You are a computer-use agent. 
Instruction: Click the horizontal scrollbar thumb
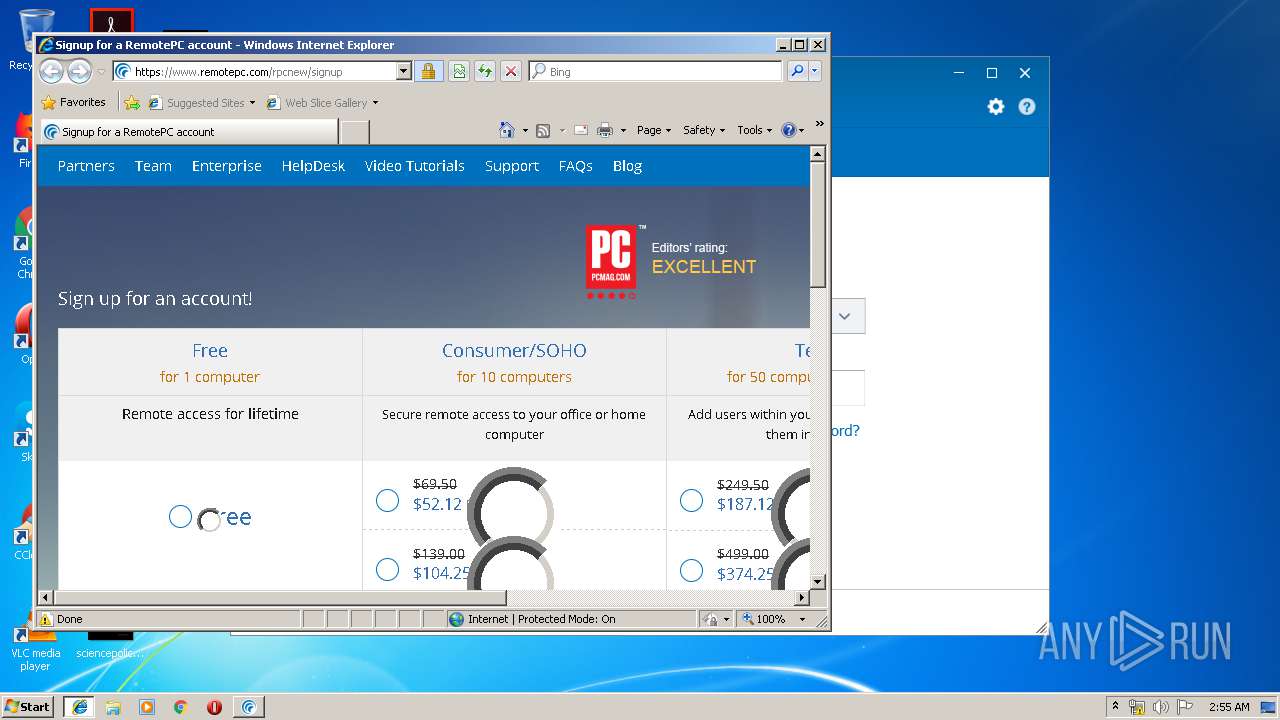280,598
